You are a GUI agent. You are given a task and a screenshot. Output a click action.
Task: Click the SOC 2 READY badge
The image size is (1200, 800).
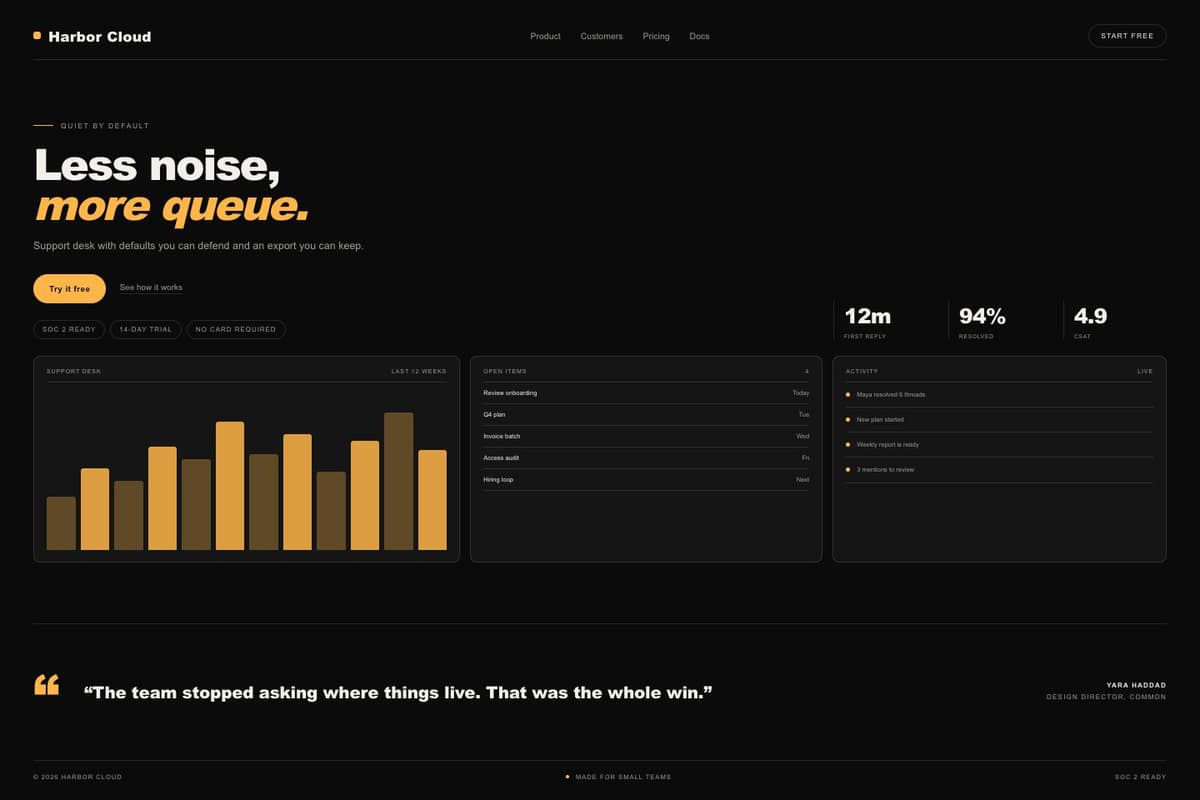click(69, 329)
